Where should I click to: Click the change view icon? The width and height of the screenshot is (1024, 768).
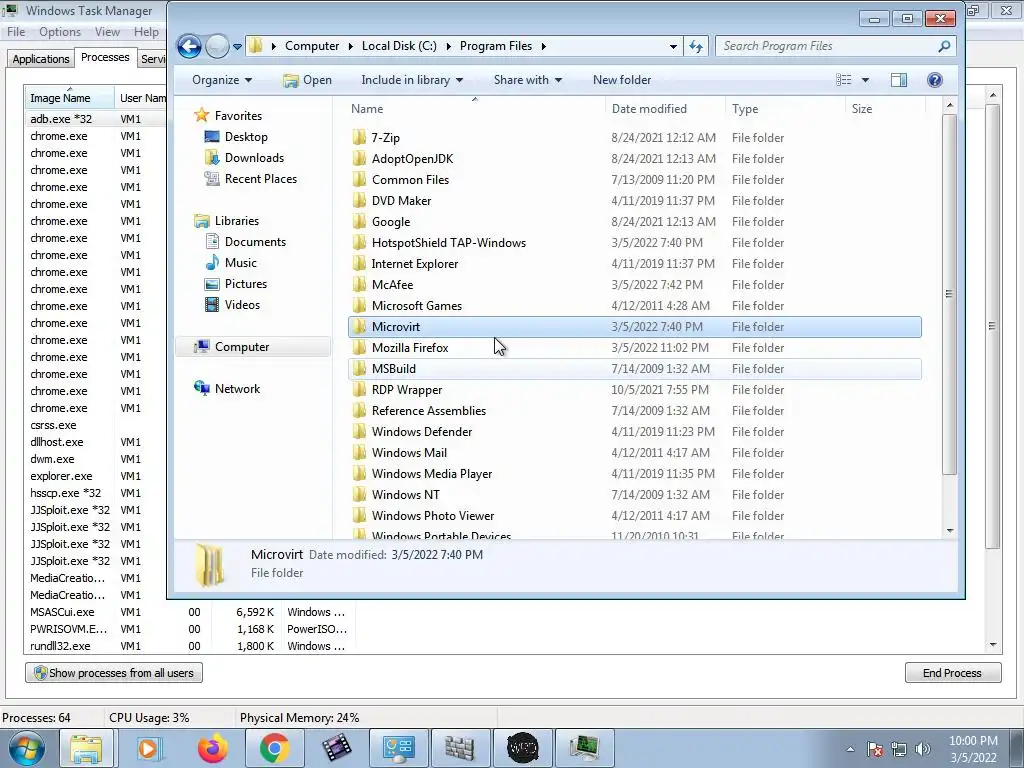tap(844, 80)
